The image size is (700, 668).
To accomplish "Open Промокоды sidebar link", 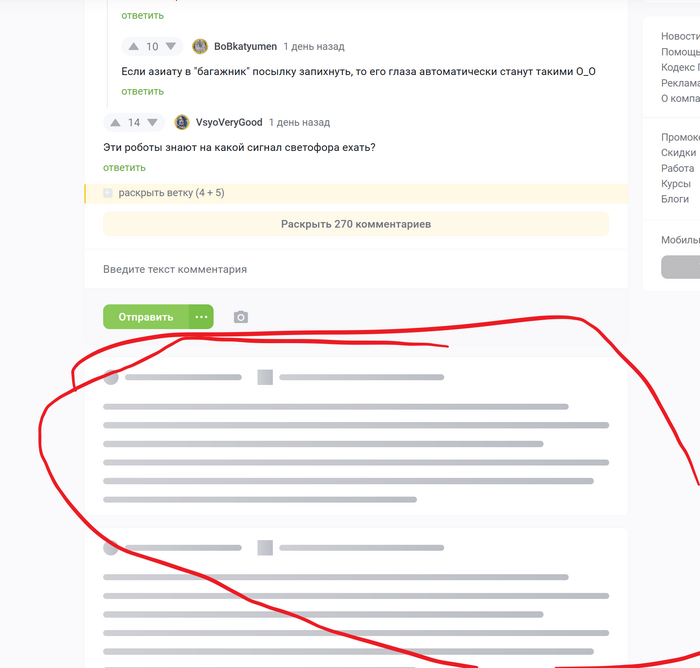I will coord(680,138).
